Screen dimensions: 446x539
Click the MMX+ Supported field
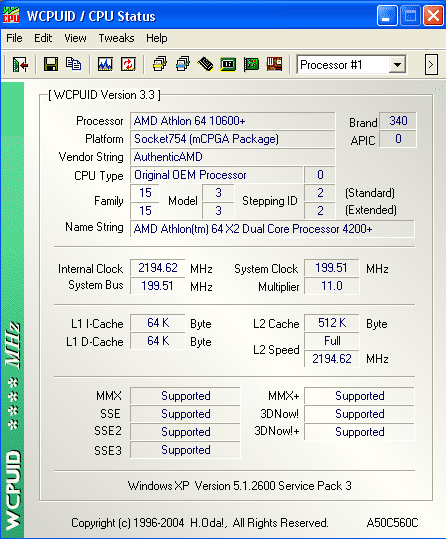click(x=359, y=396)
